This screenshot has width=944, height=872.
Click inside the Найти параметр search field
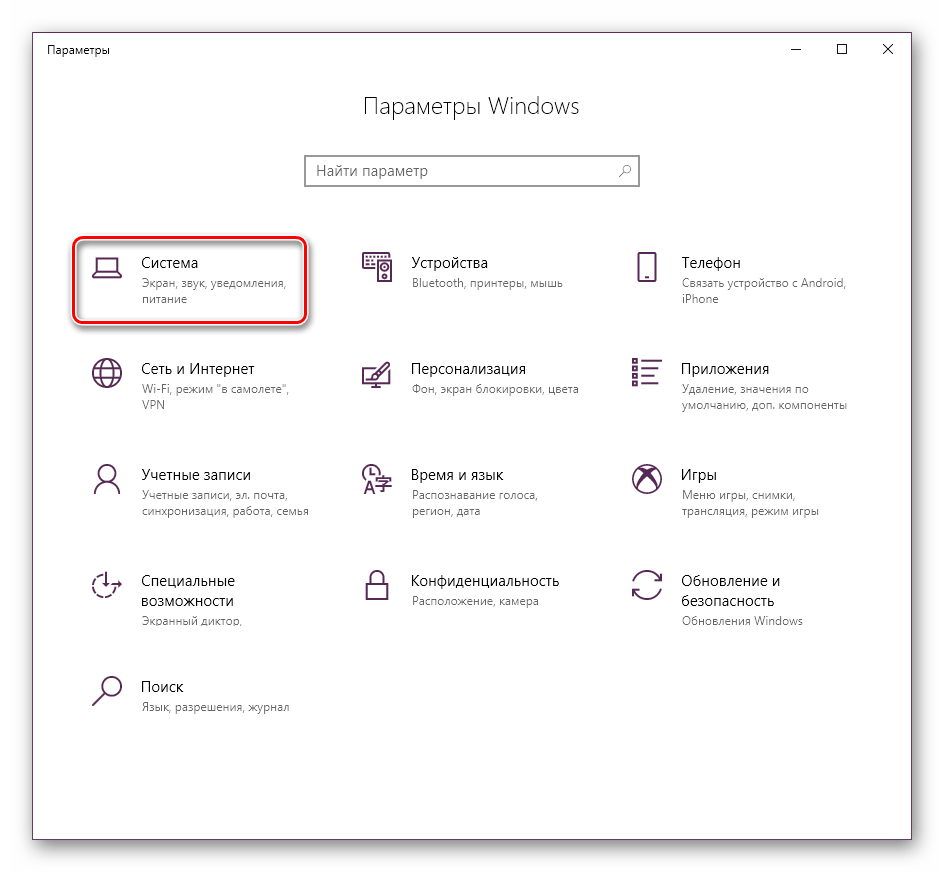pos(460,171)
